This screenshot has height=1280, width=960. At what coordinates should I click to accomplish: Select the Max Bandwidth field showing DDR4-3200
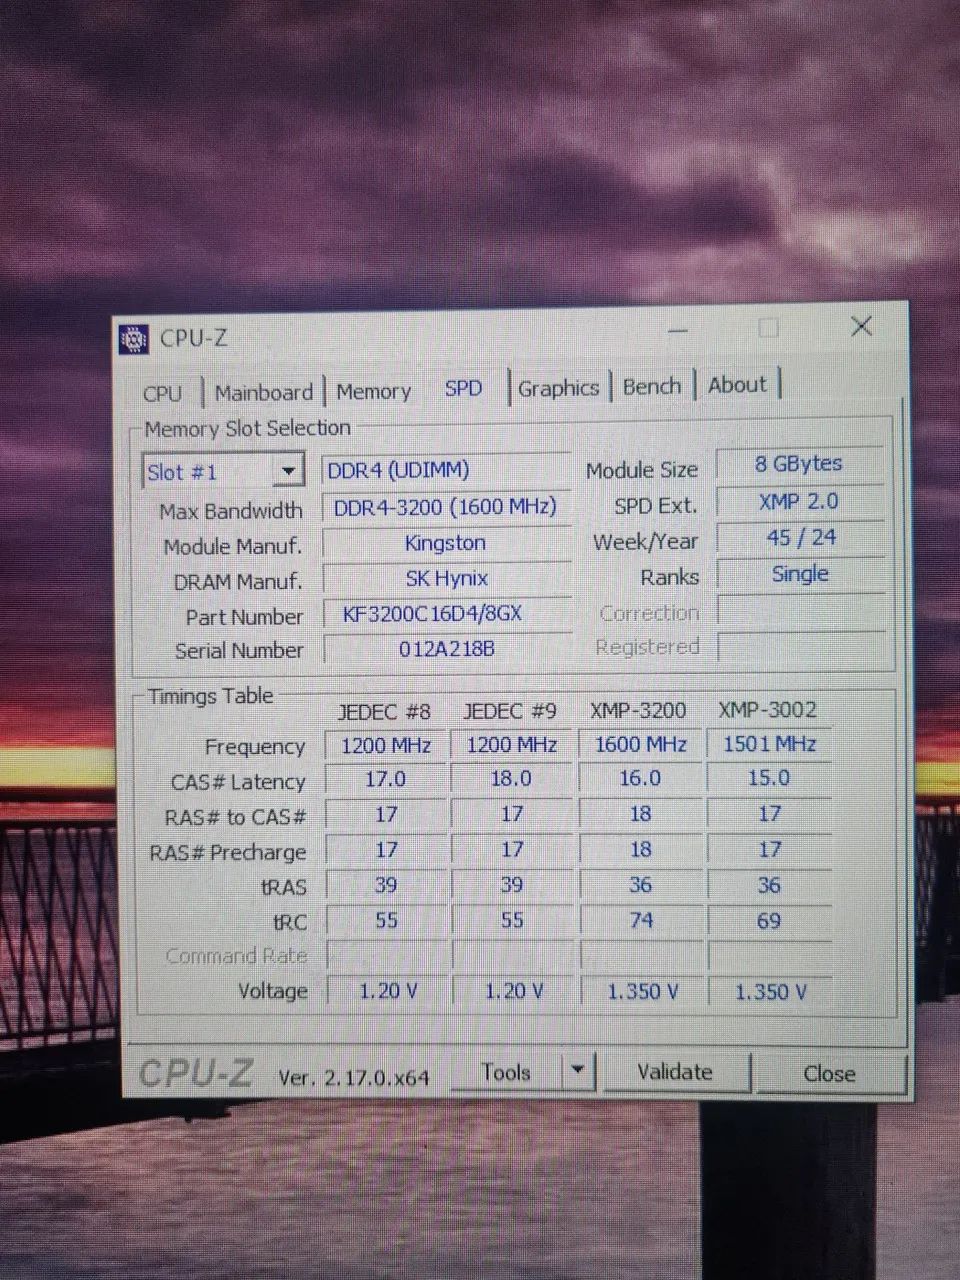[445, 506]
